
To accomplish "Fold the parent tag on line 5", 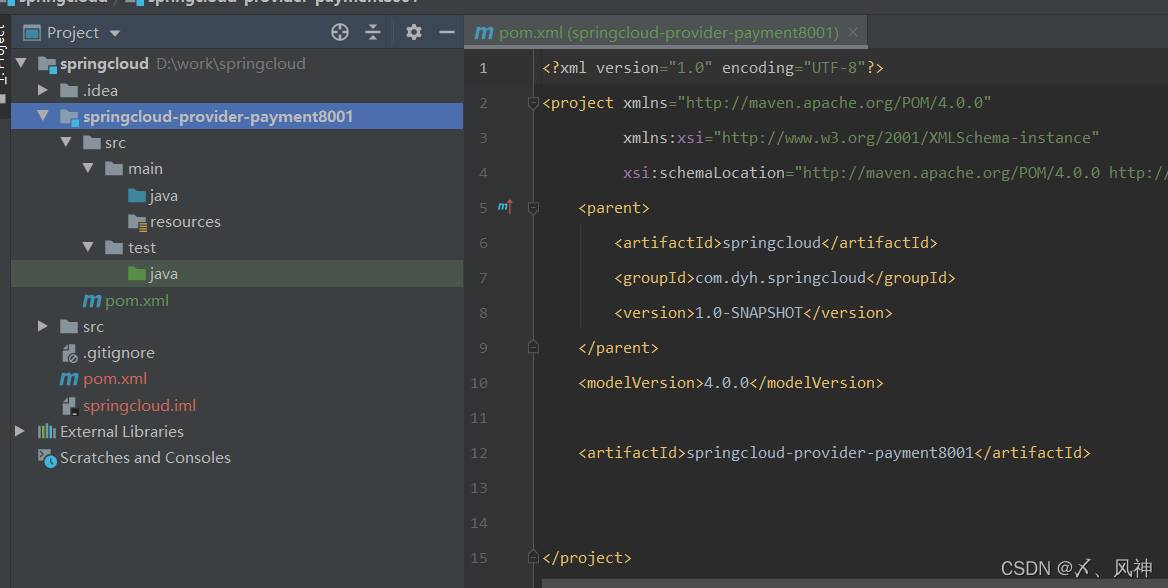I will pyautogui.click(x=533, y=208).
